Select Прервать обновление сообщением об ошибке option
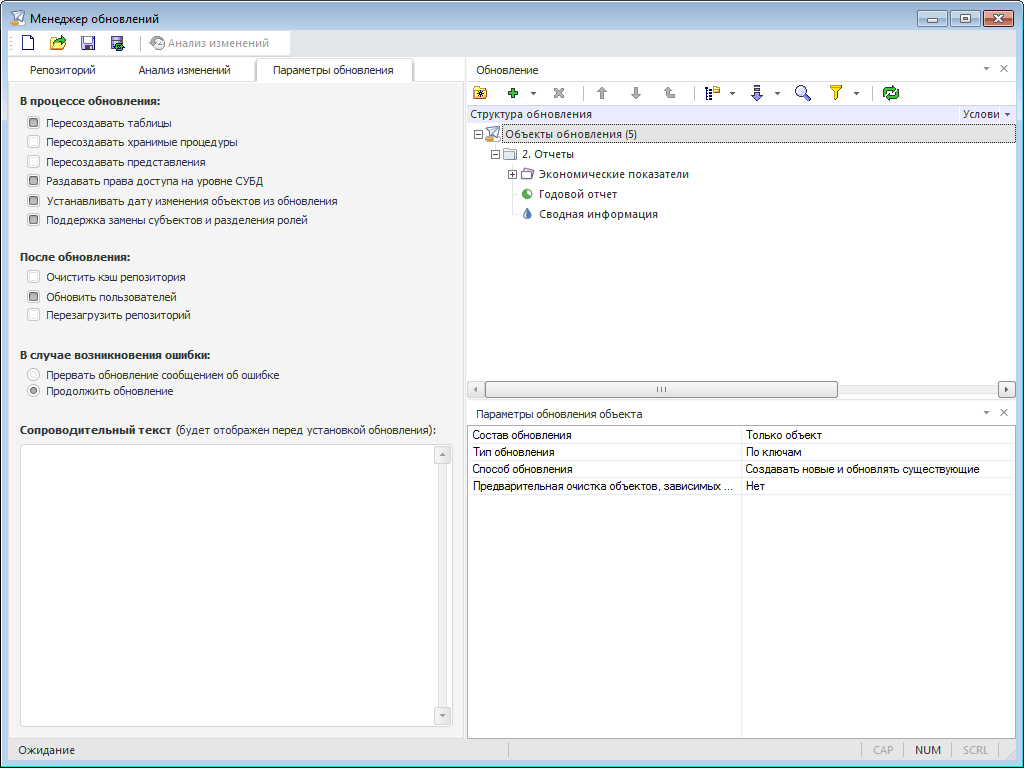 34,375
